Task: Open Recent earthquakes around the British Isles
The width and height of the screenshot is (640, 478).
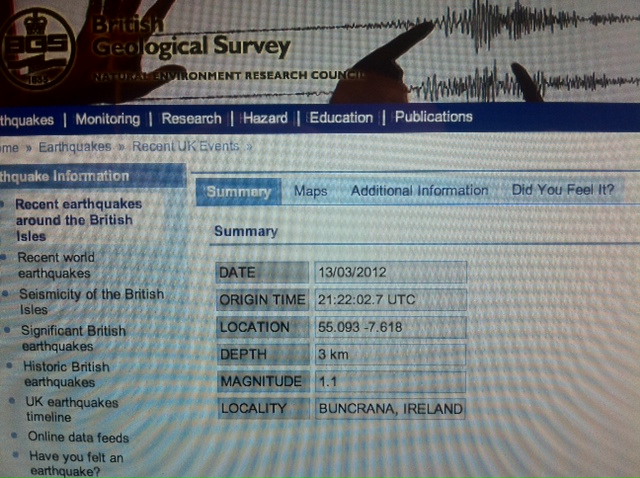Action: pos(79,220)
